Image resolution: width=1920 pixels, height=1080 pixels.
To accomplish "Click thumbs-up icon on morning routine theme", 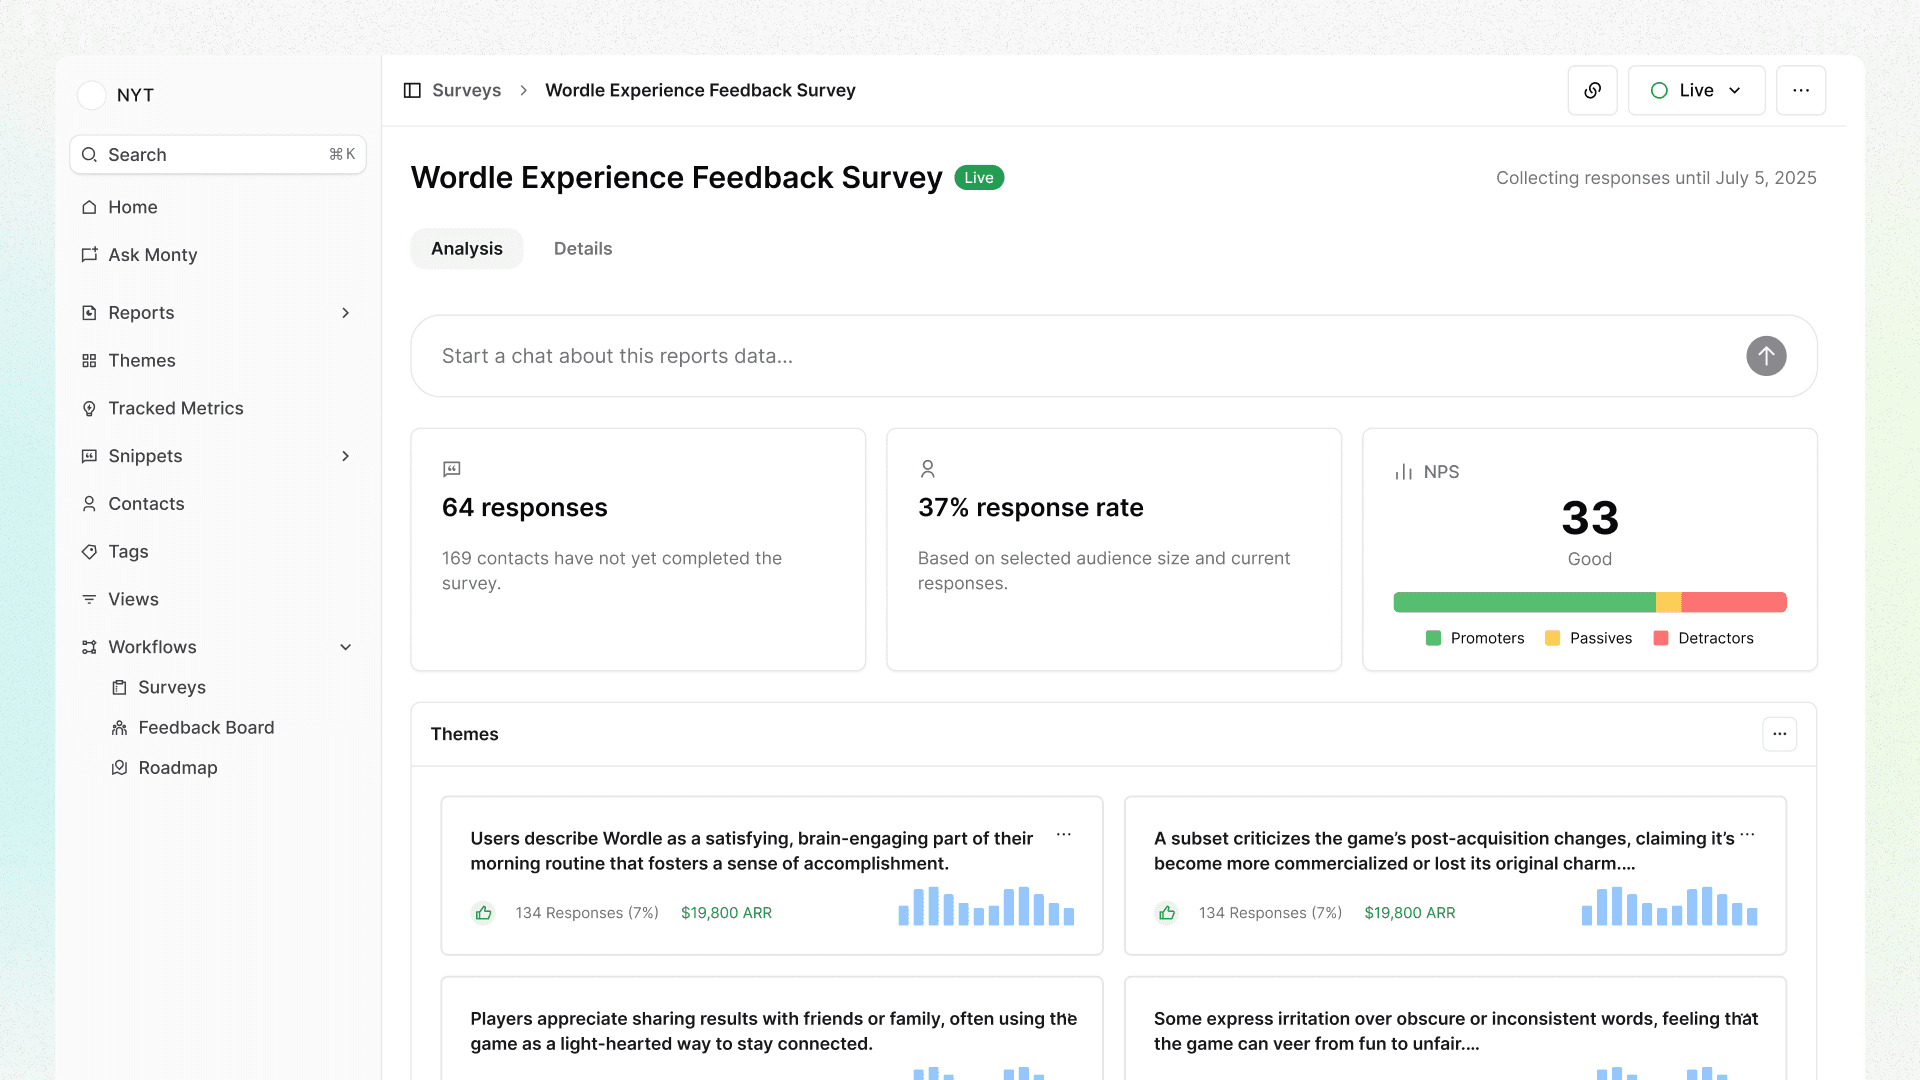I will (x=483, y=913).
